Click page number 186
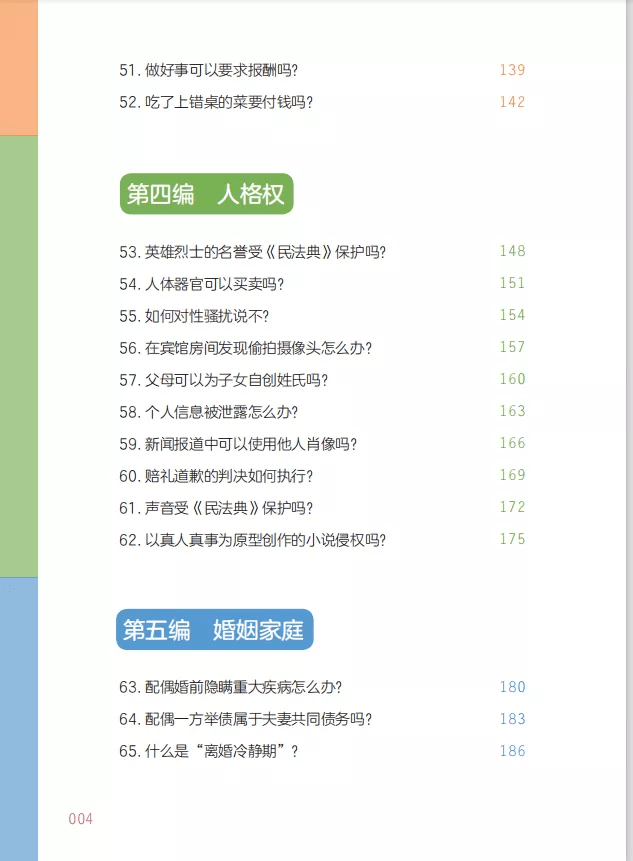This screenshot has height=861, width=633. click(512, 750)
